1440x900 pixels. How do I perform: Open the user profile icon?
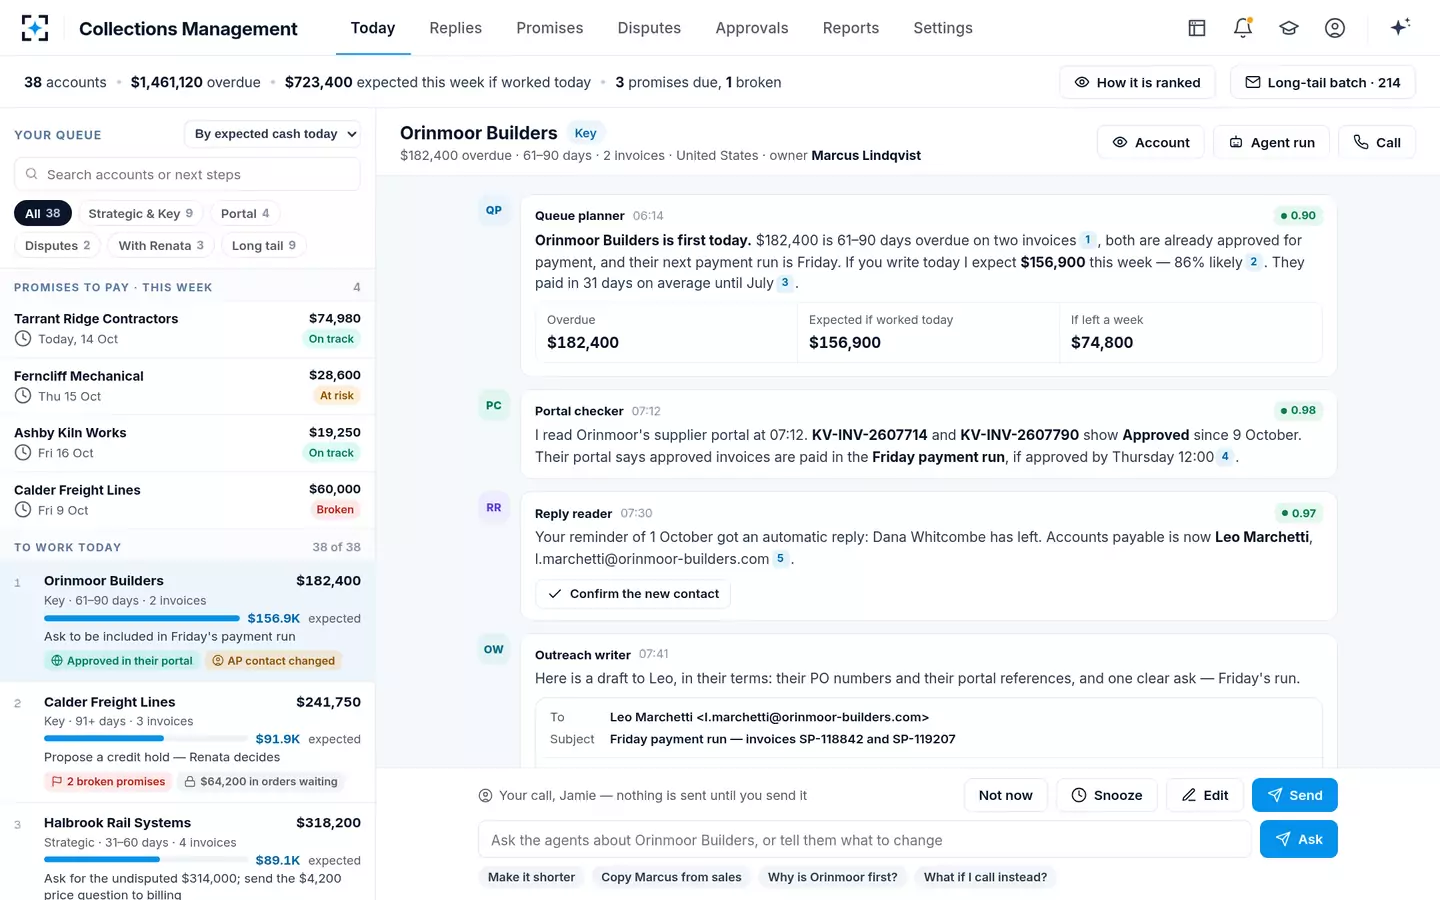pyautogui.click(x=1335, y=28)
